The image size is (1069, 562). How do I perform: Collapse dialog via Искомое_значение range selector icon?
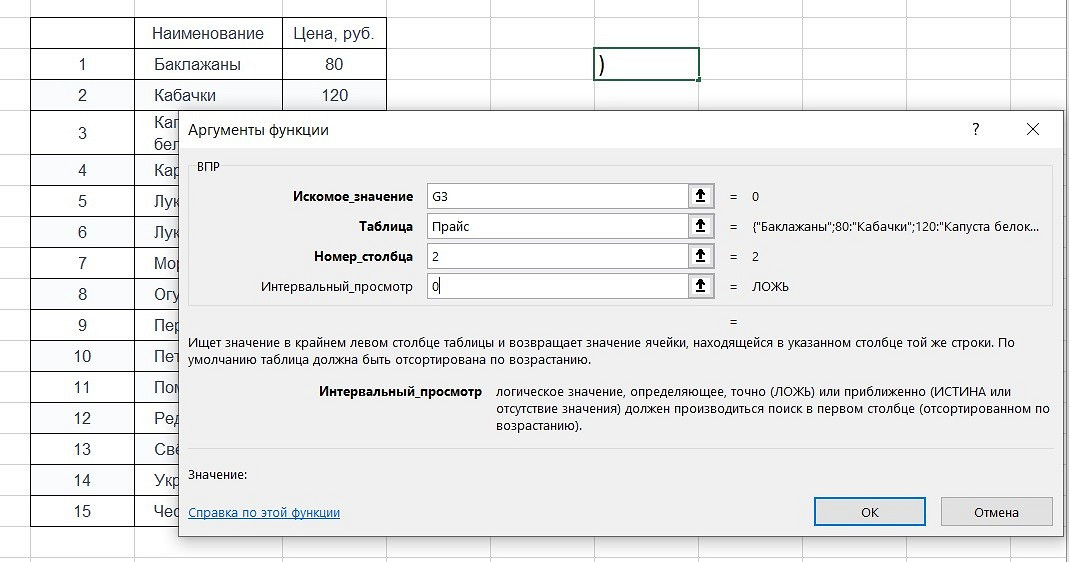coord(700,196)
